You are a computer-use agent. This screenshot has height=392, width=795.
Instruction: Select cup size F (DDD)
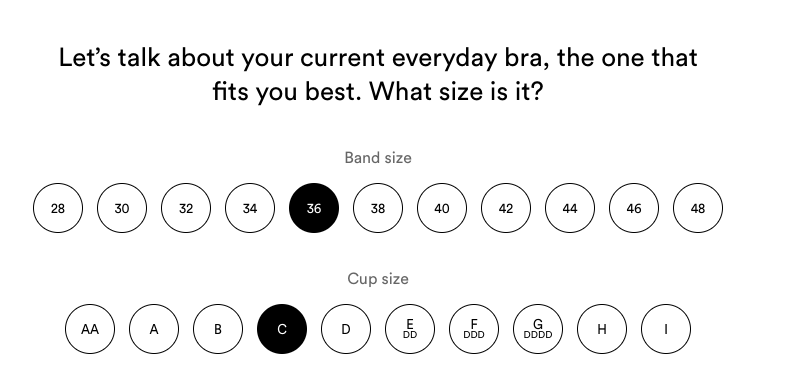[x=474, y=329]
